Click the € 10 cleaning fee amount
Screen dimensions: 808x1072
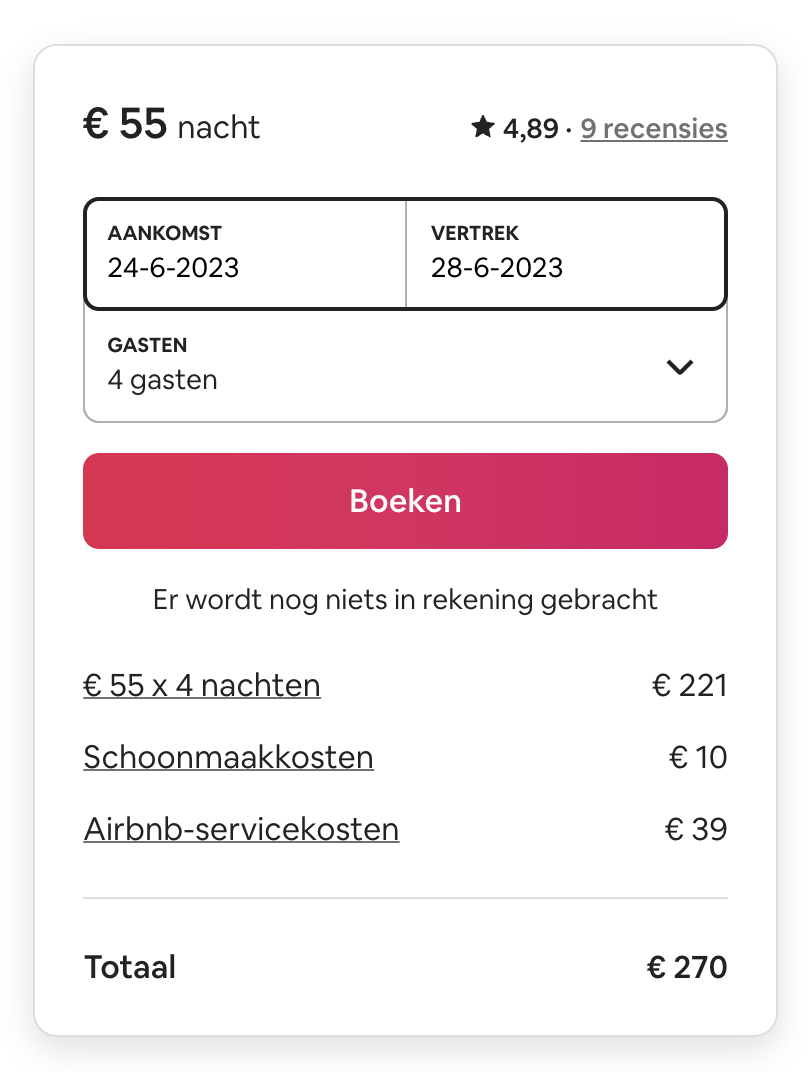[697, 758]
